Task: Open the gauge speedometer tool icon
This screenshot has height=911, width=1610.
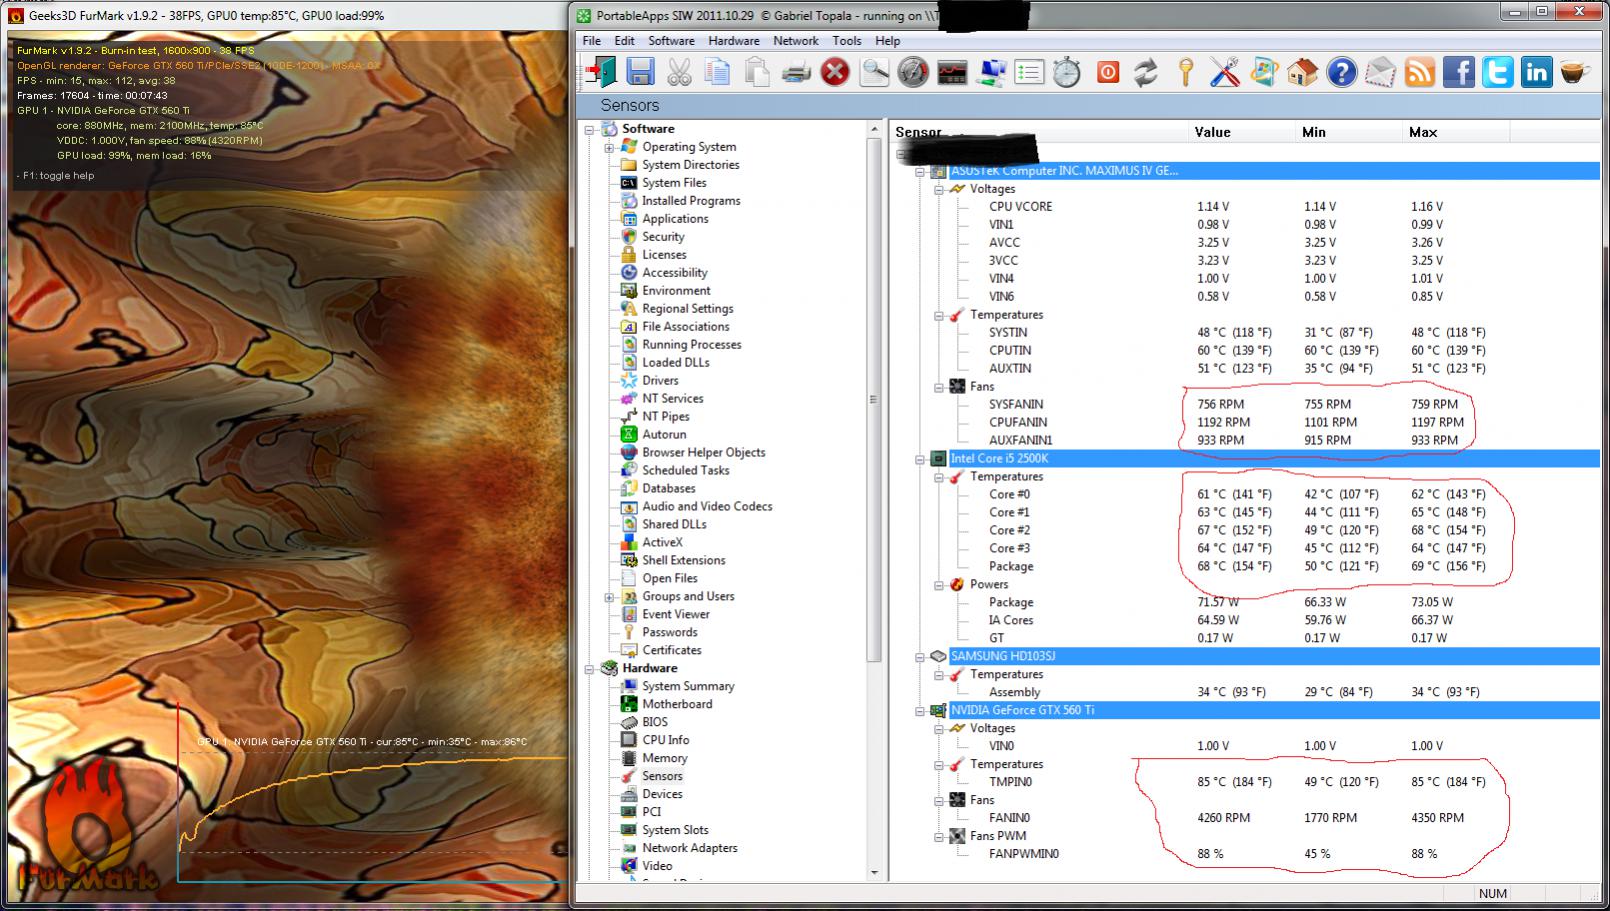Action: [913, 72]
